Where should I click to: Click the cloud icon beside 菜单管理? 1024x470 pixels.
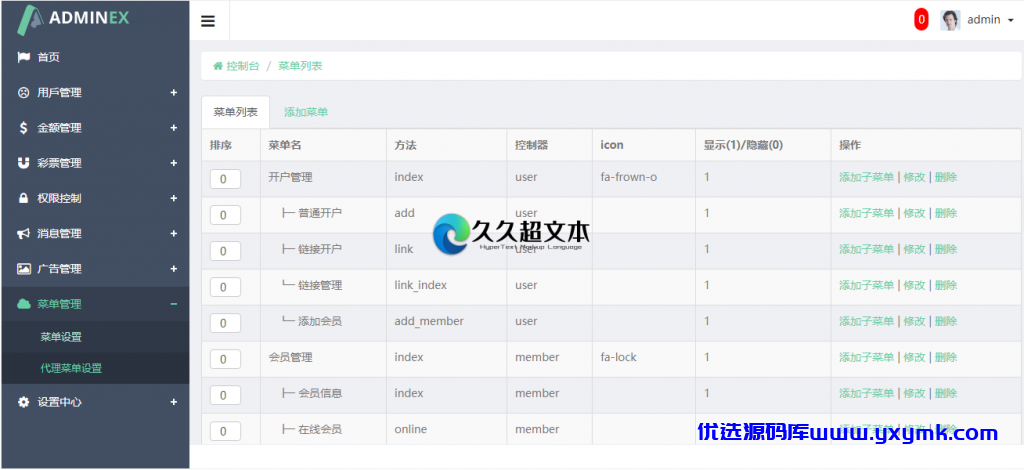coord(24,304)
